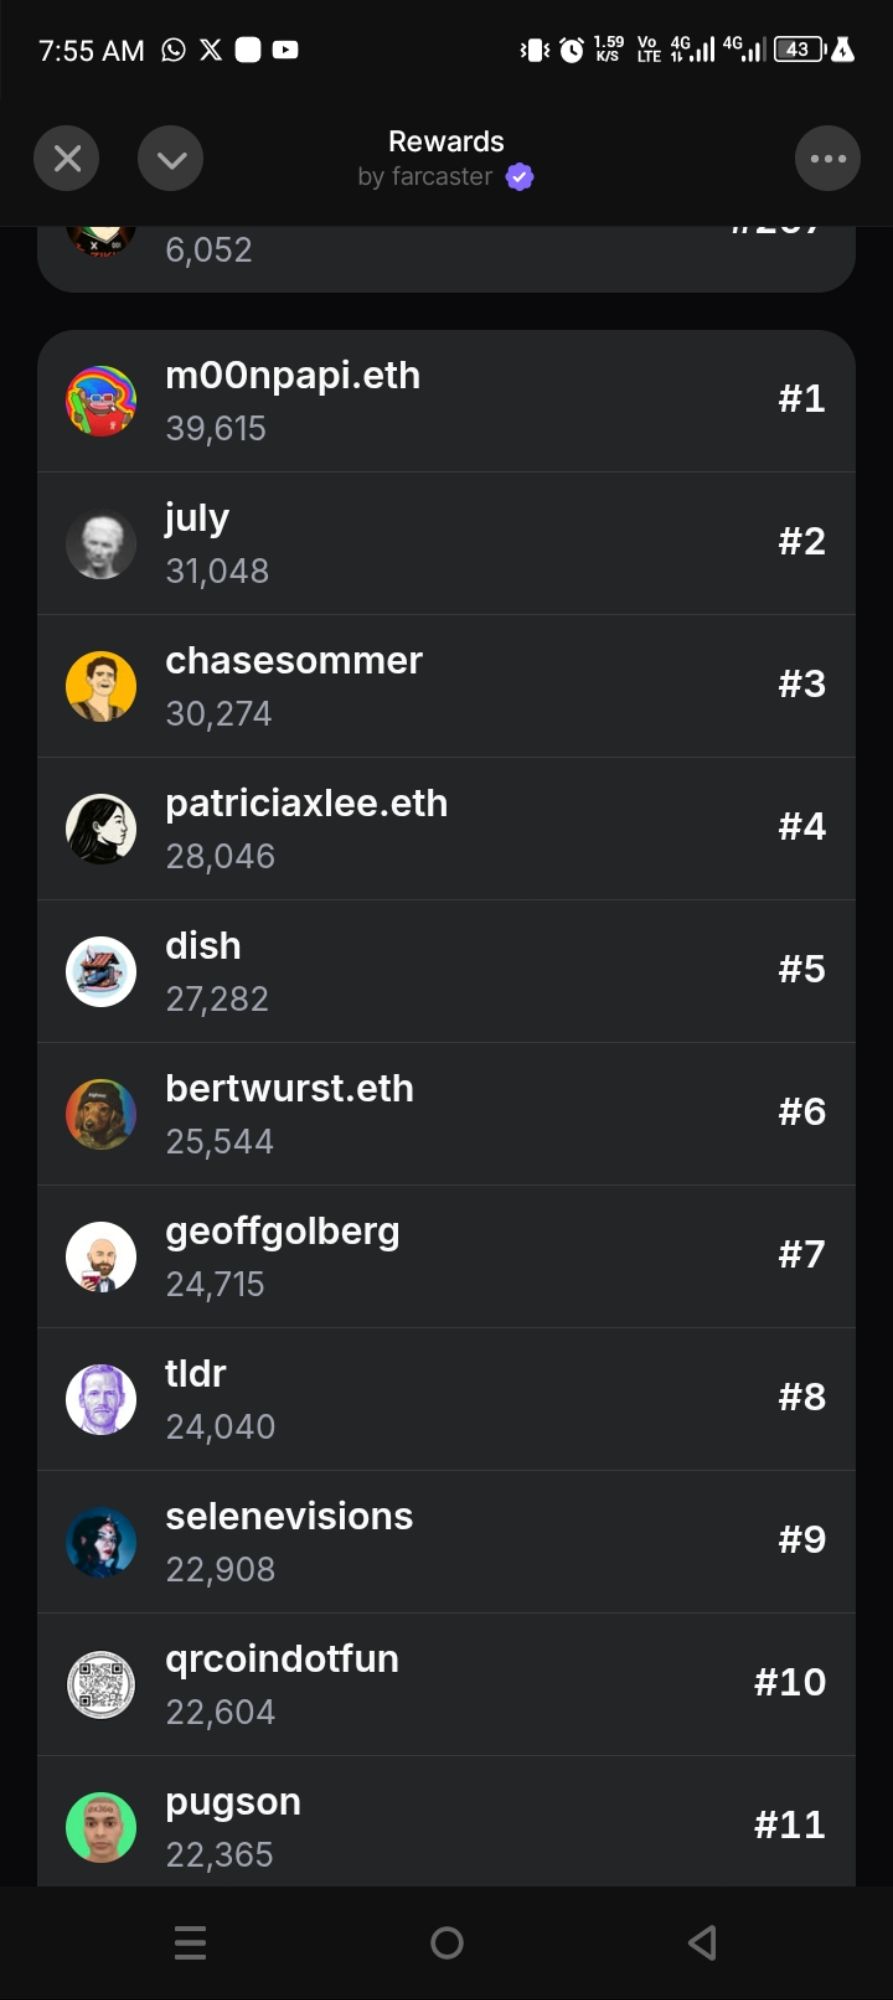Open bertwurst.eth profile entry

tap(446, 1114)
